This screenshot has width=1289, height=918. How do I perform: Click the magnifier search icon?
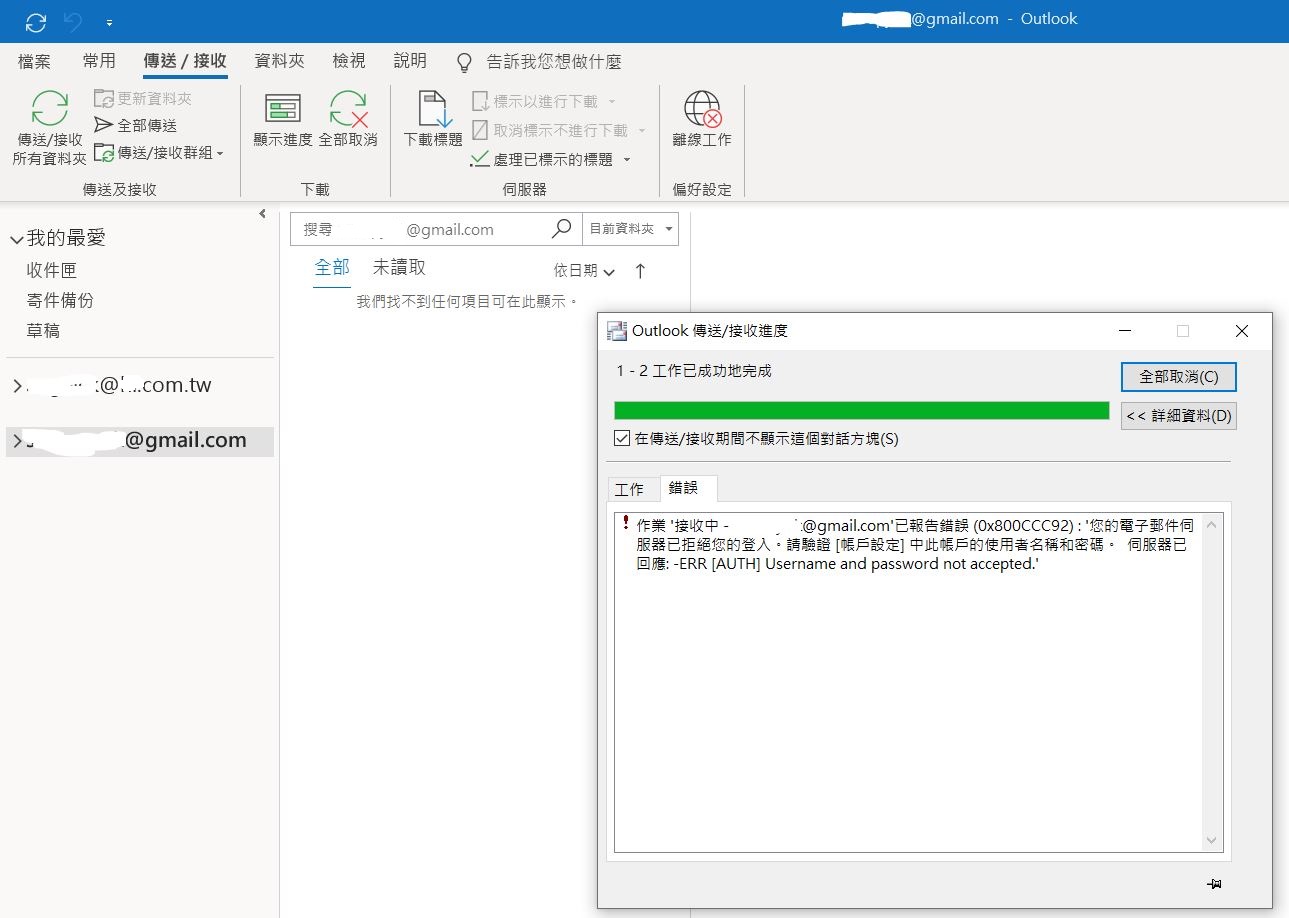(562, 229)
